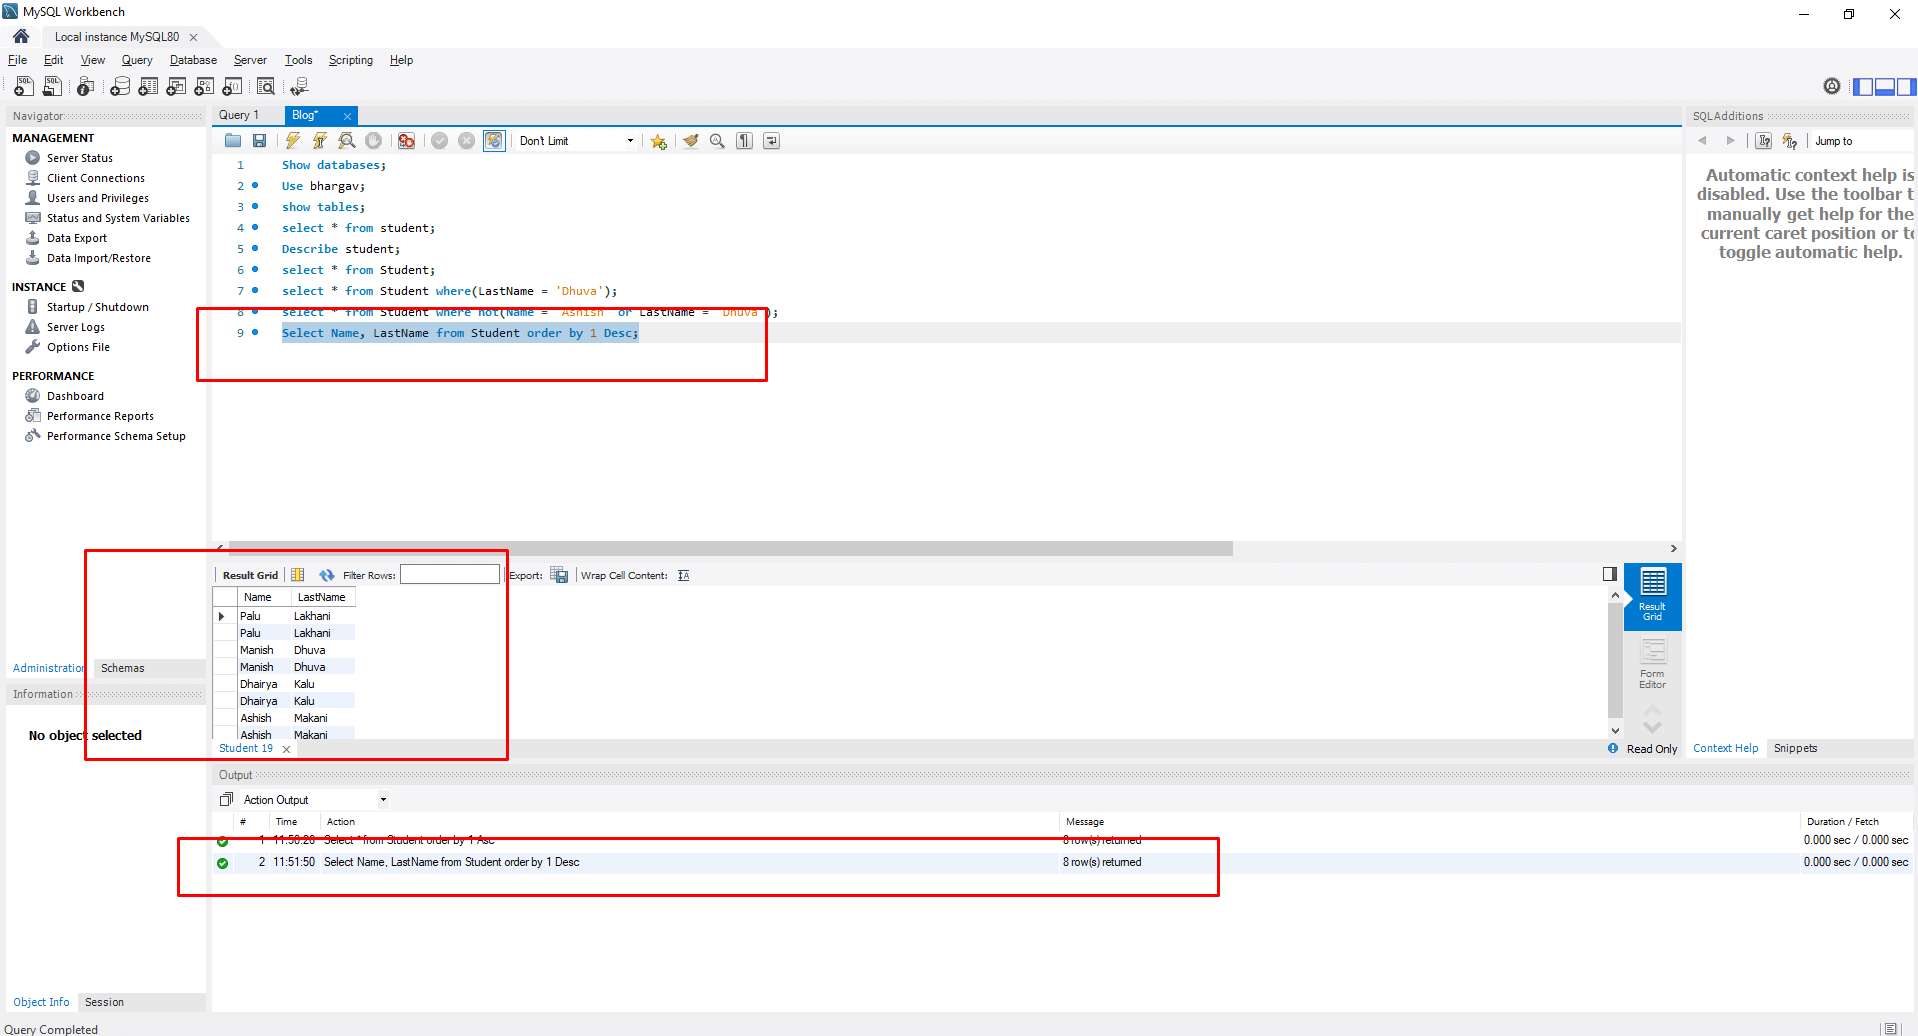Screen dimensions: 1918x1036
Task: Click the Save Script icon in query toolbar
Action: pos(259,141)
